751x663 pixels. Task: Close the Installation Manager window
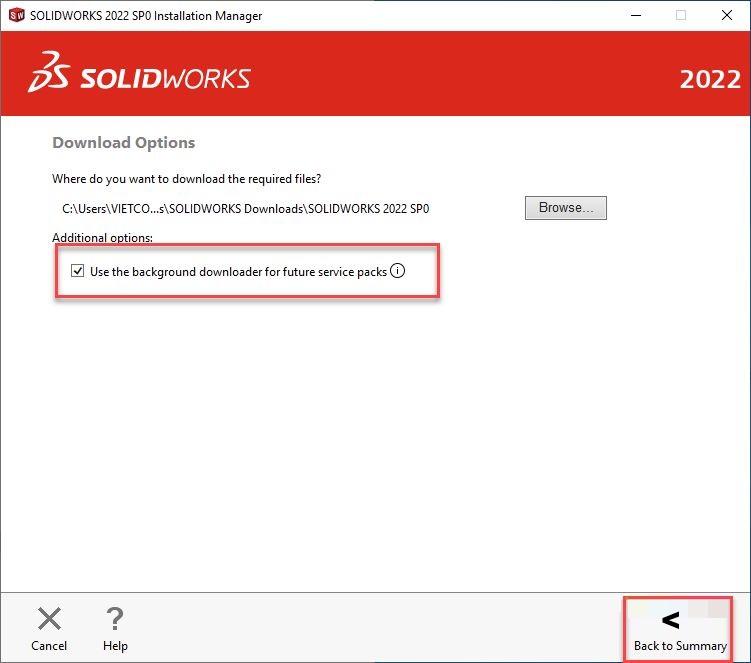(727, 15)
